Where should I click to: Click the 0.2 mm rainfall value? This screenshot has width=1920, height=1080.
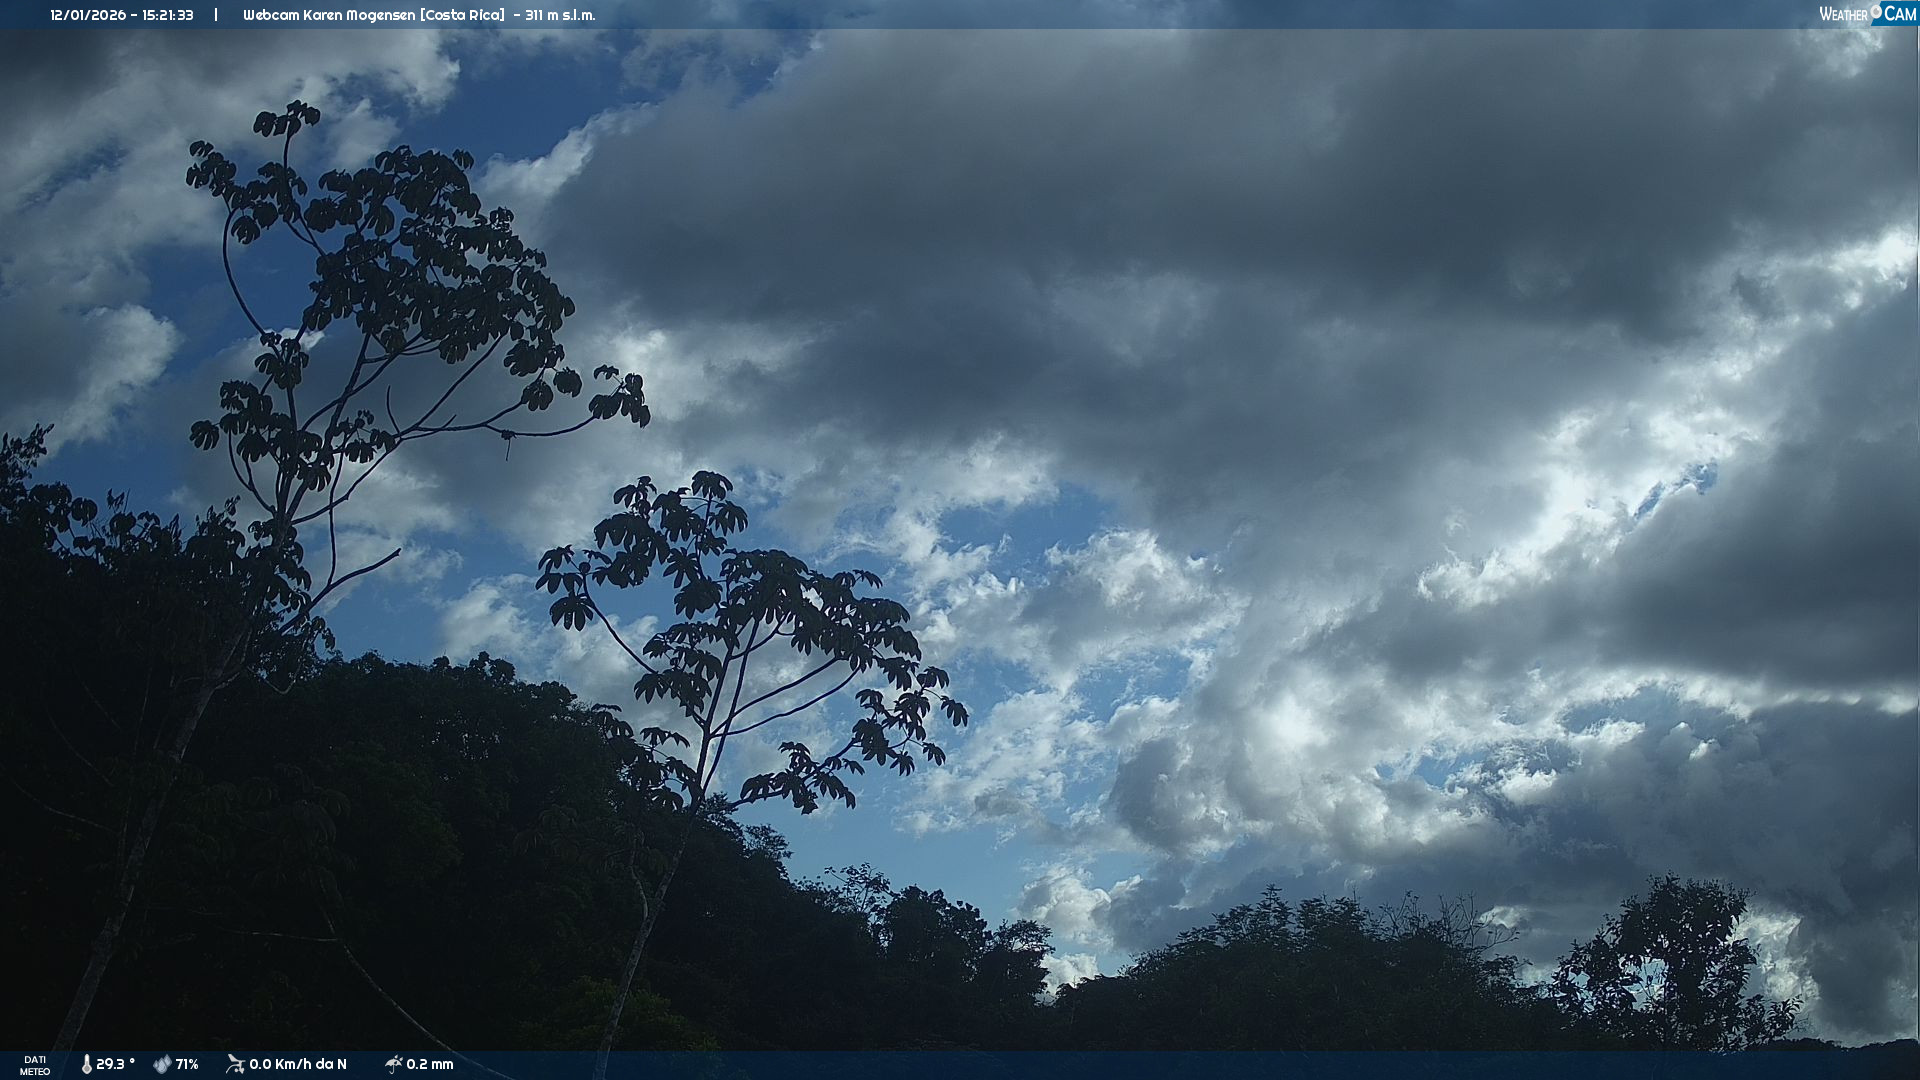(x=430, y=1065)
